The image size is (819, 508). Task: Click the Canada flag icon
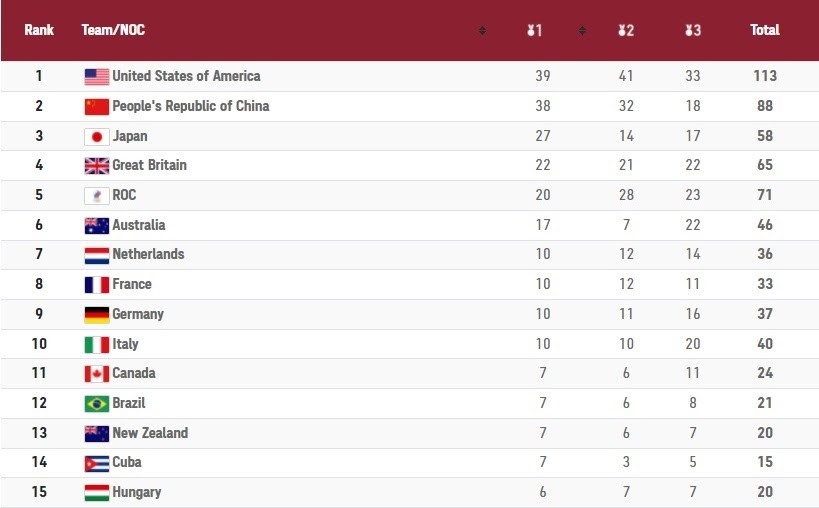(x=96, y=374)
